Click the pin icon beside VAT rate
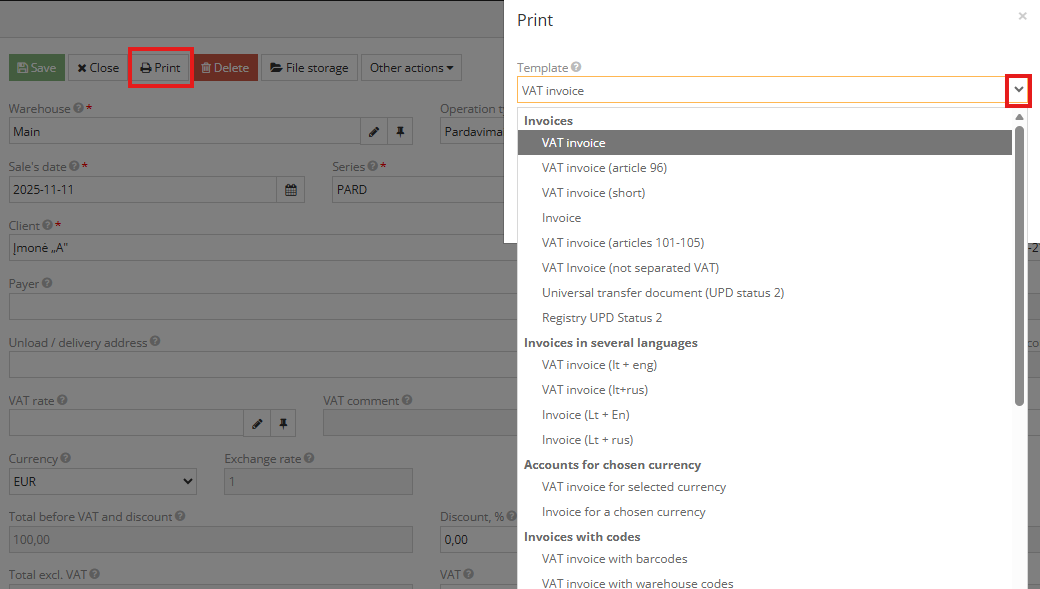Screen dimensions: 1040x589 coord(283,424)
